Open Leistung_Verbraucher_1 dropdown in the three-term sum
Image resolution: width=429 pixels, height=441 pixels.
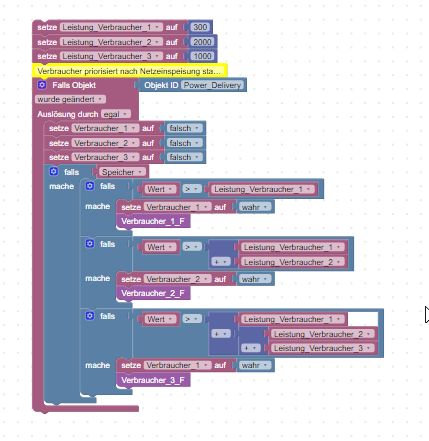[293, 319]
